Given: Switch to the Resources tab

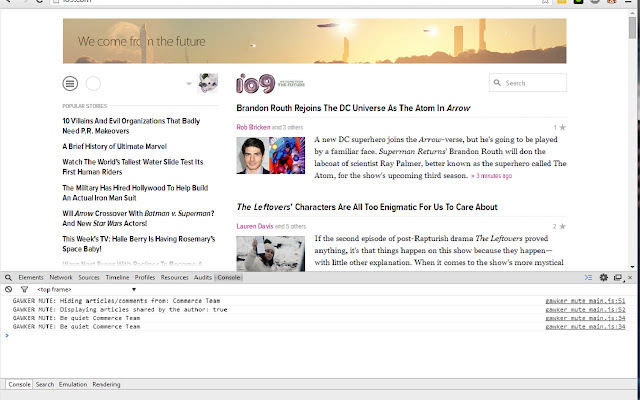Looking at the screenshot, I should (174, 278).
